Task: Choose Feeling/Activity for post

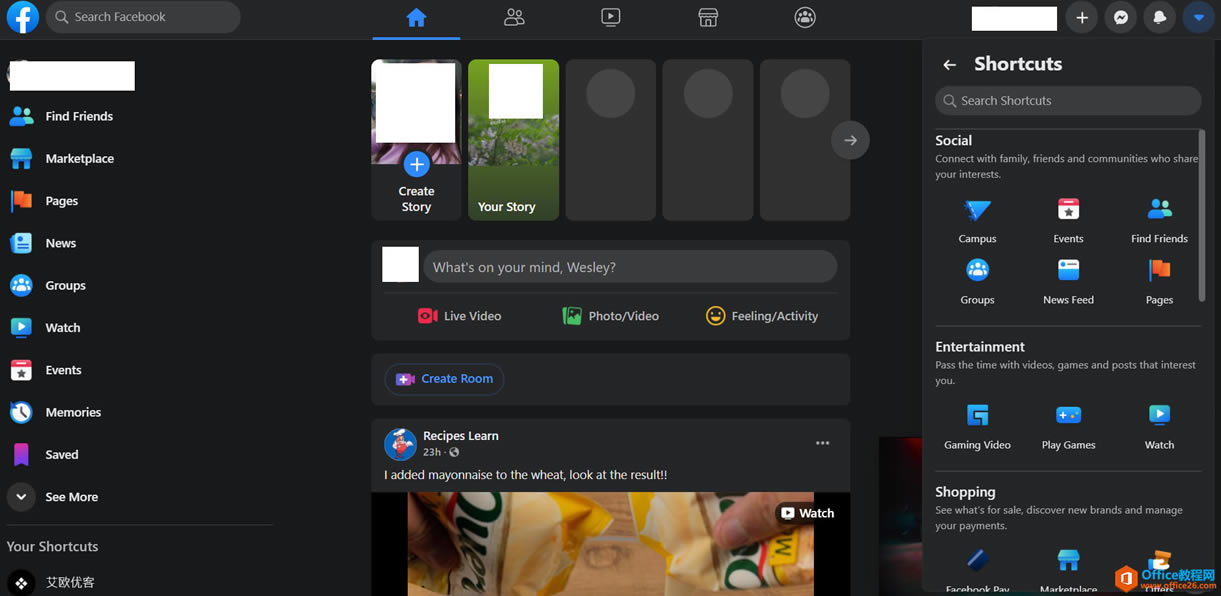Action: (x=762, y=316)
